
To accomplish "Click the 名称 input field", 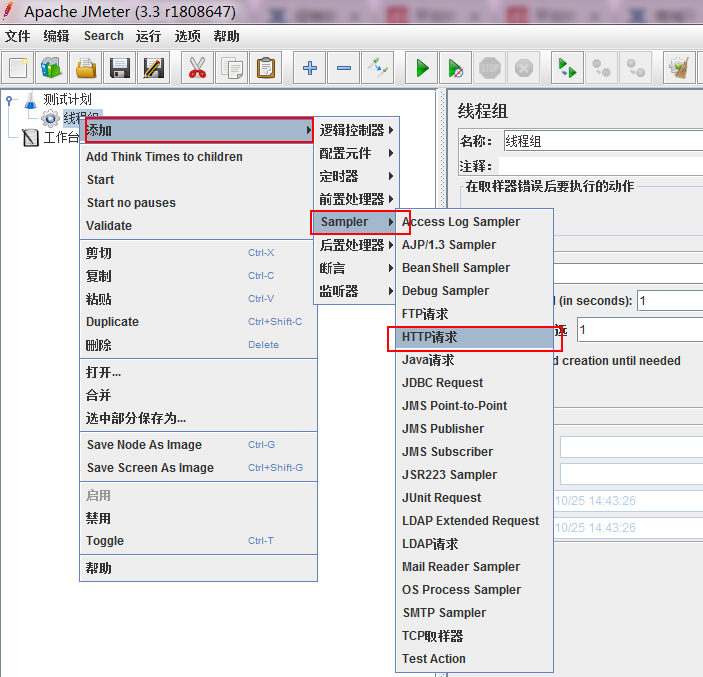I will click(x=603, y=141).
